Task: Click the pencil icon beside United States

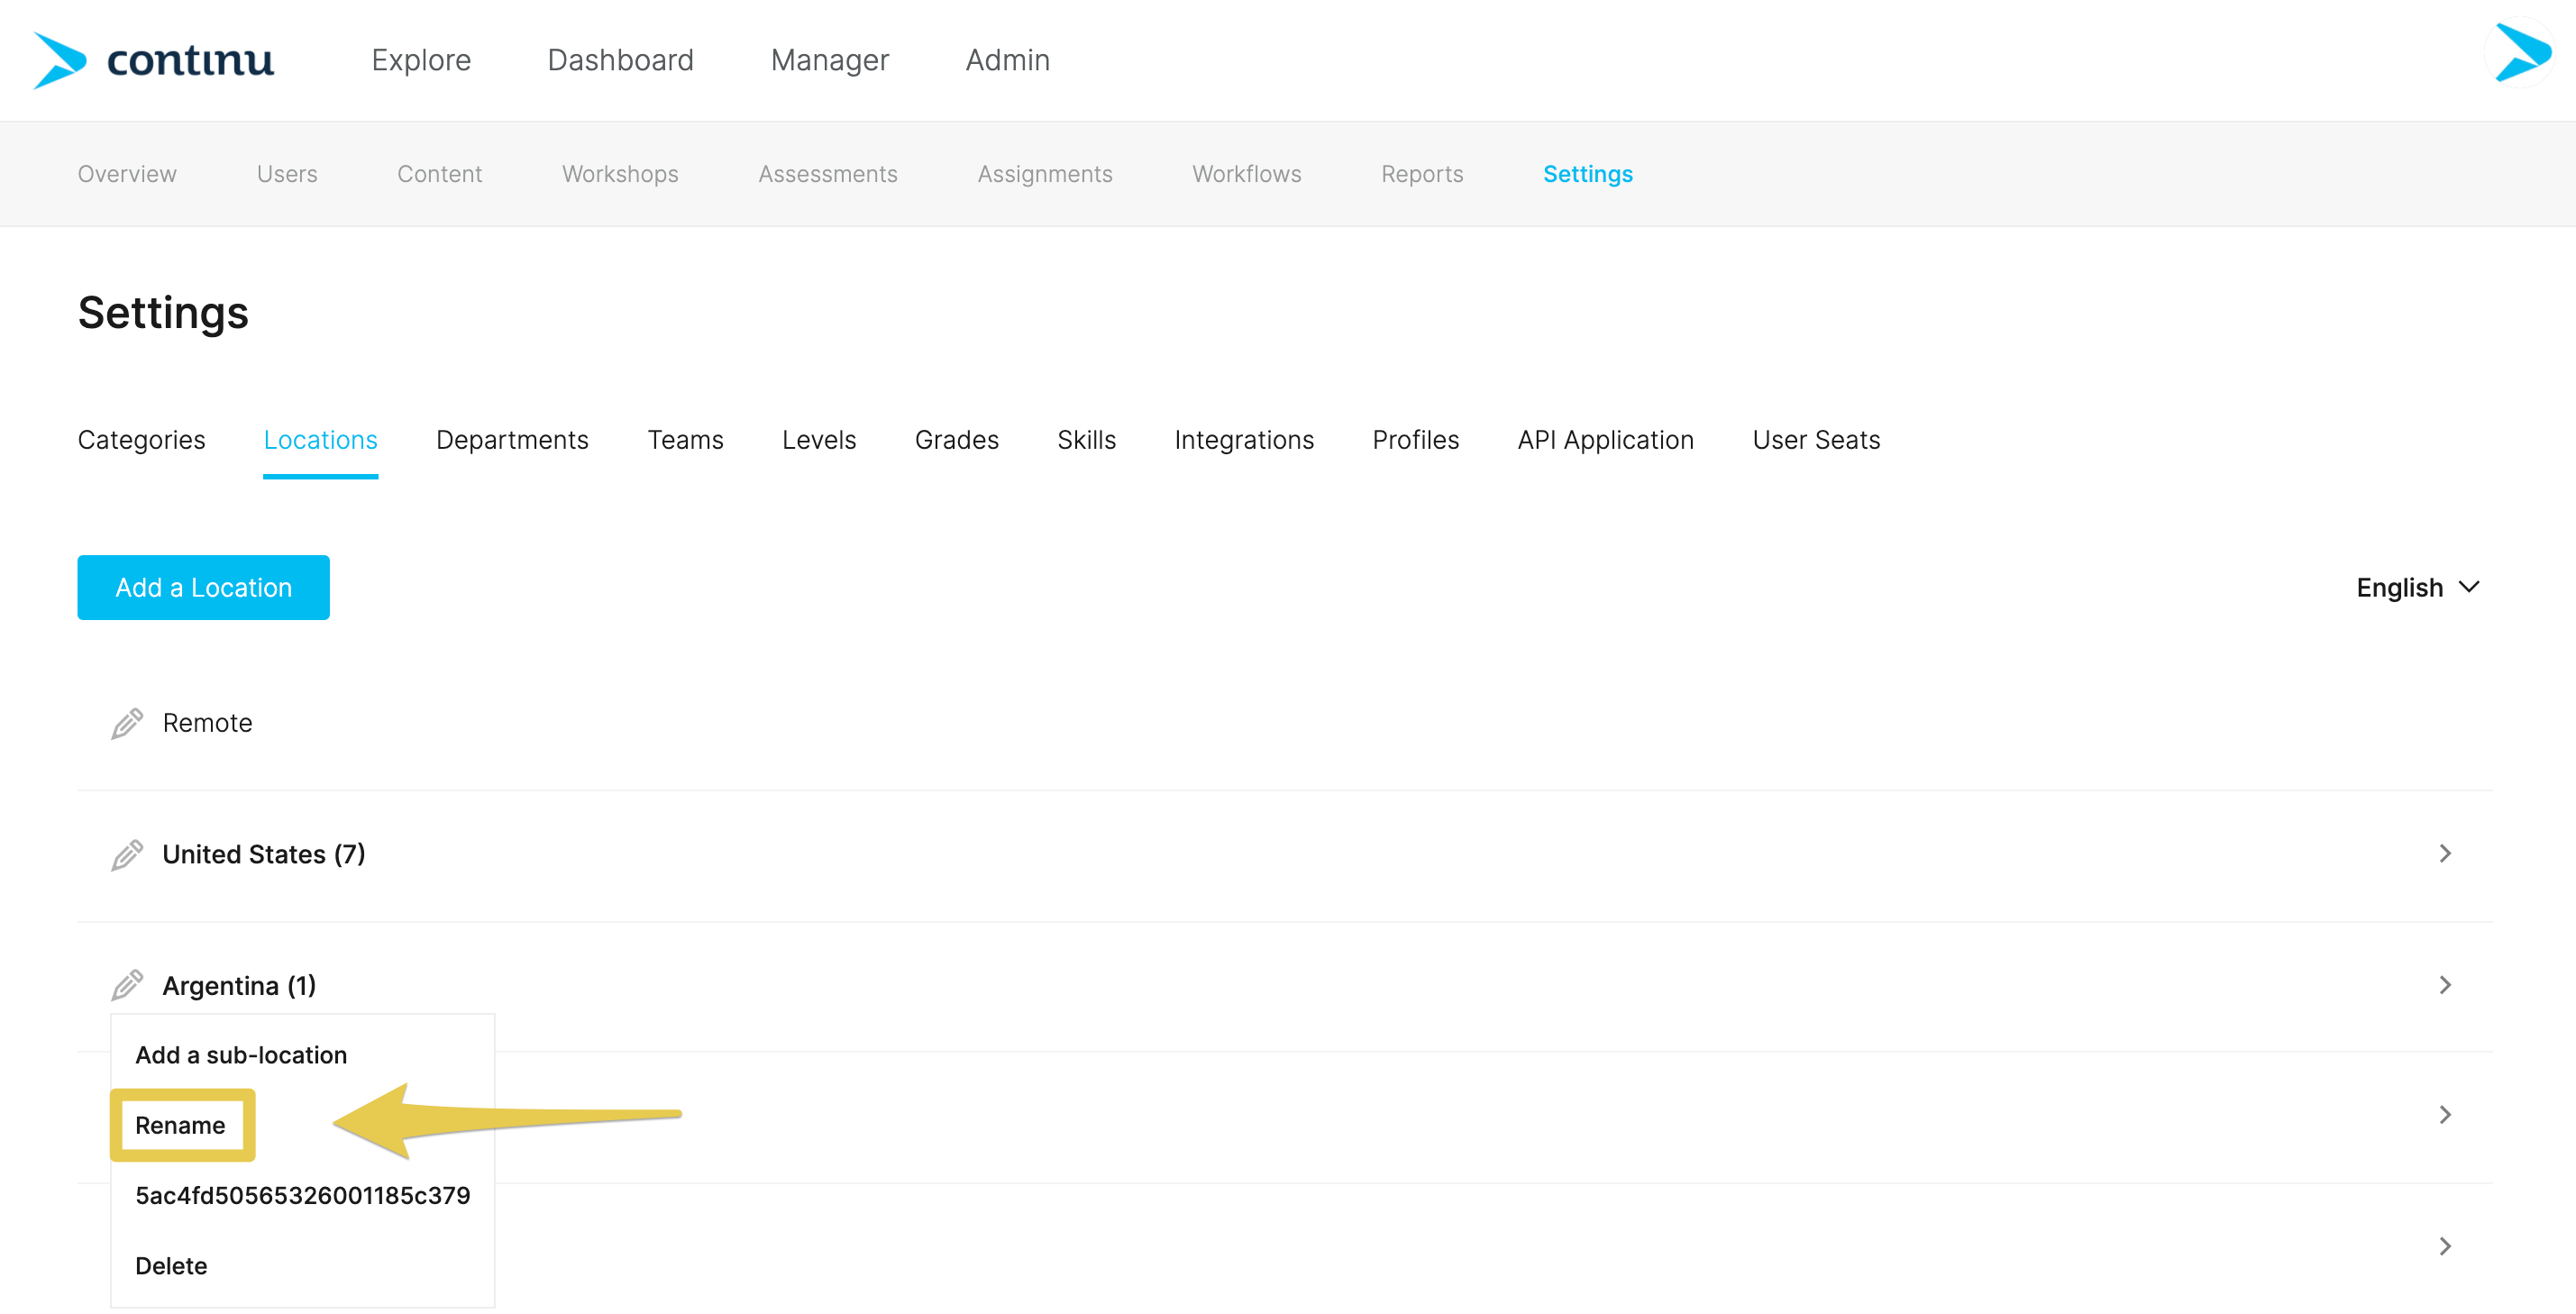Action: [x=127, y=855]
